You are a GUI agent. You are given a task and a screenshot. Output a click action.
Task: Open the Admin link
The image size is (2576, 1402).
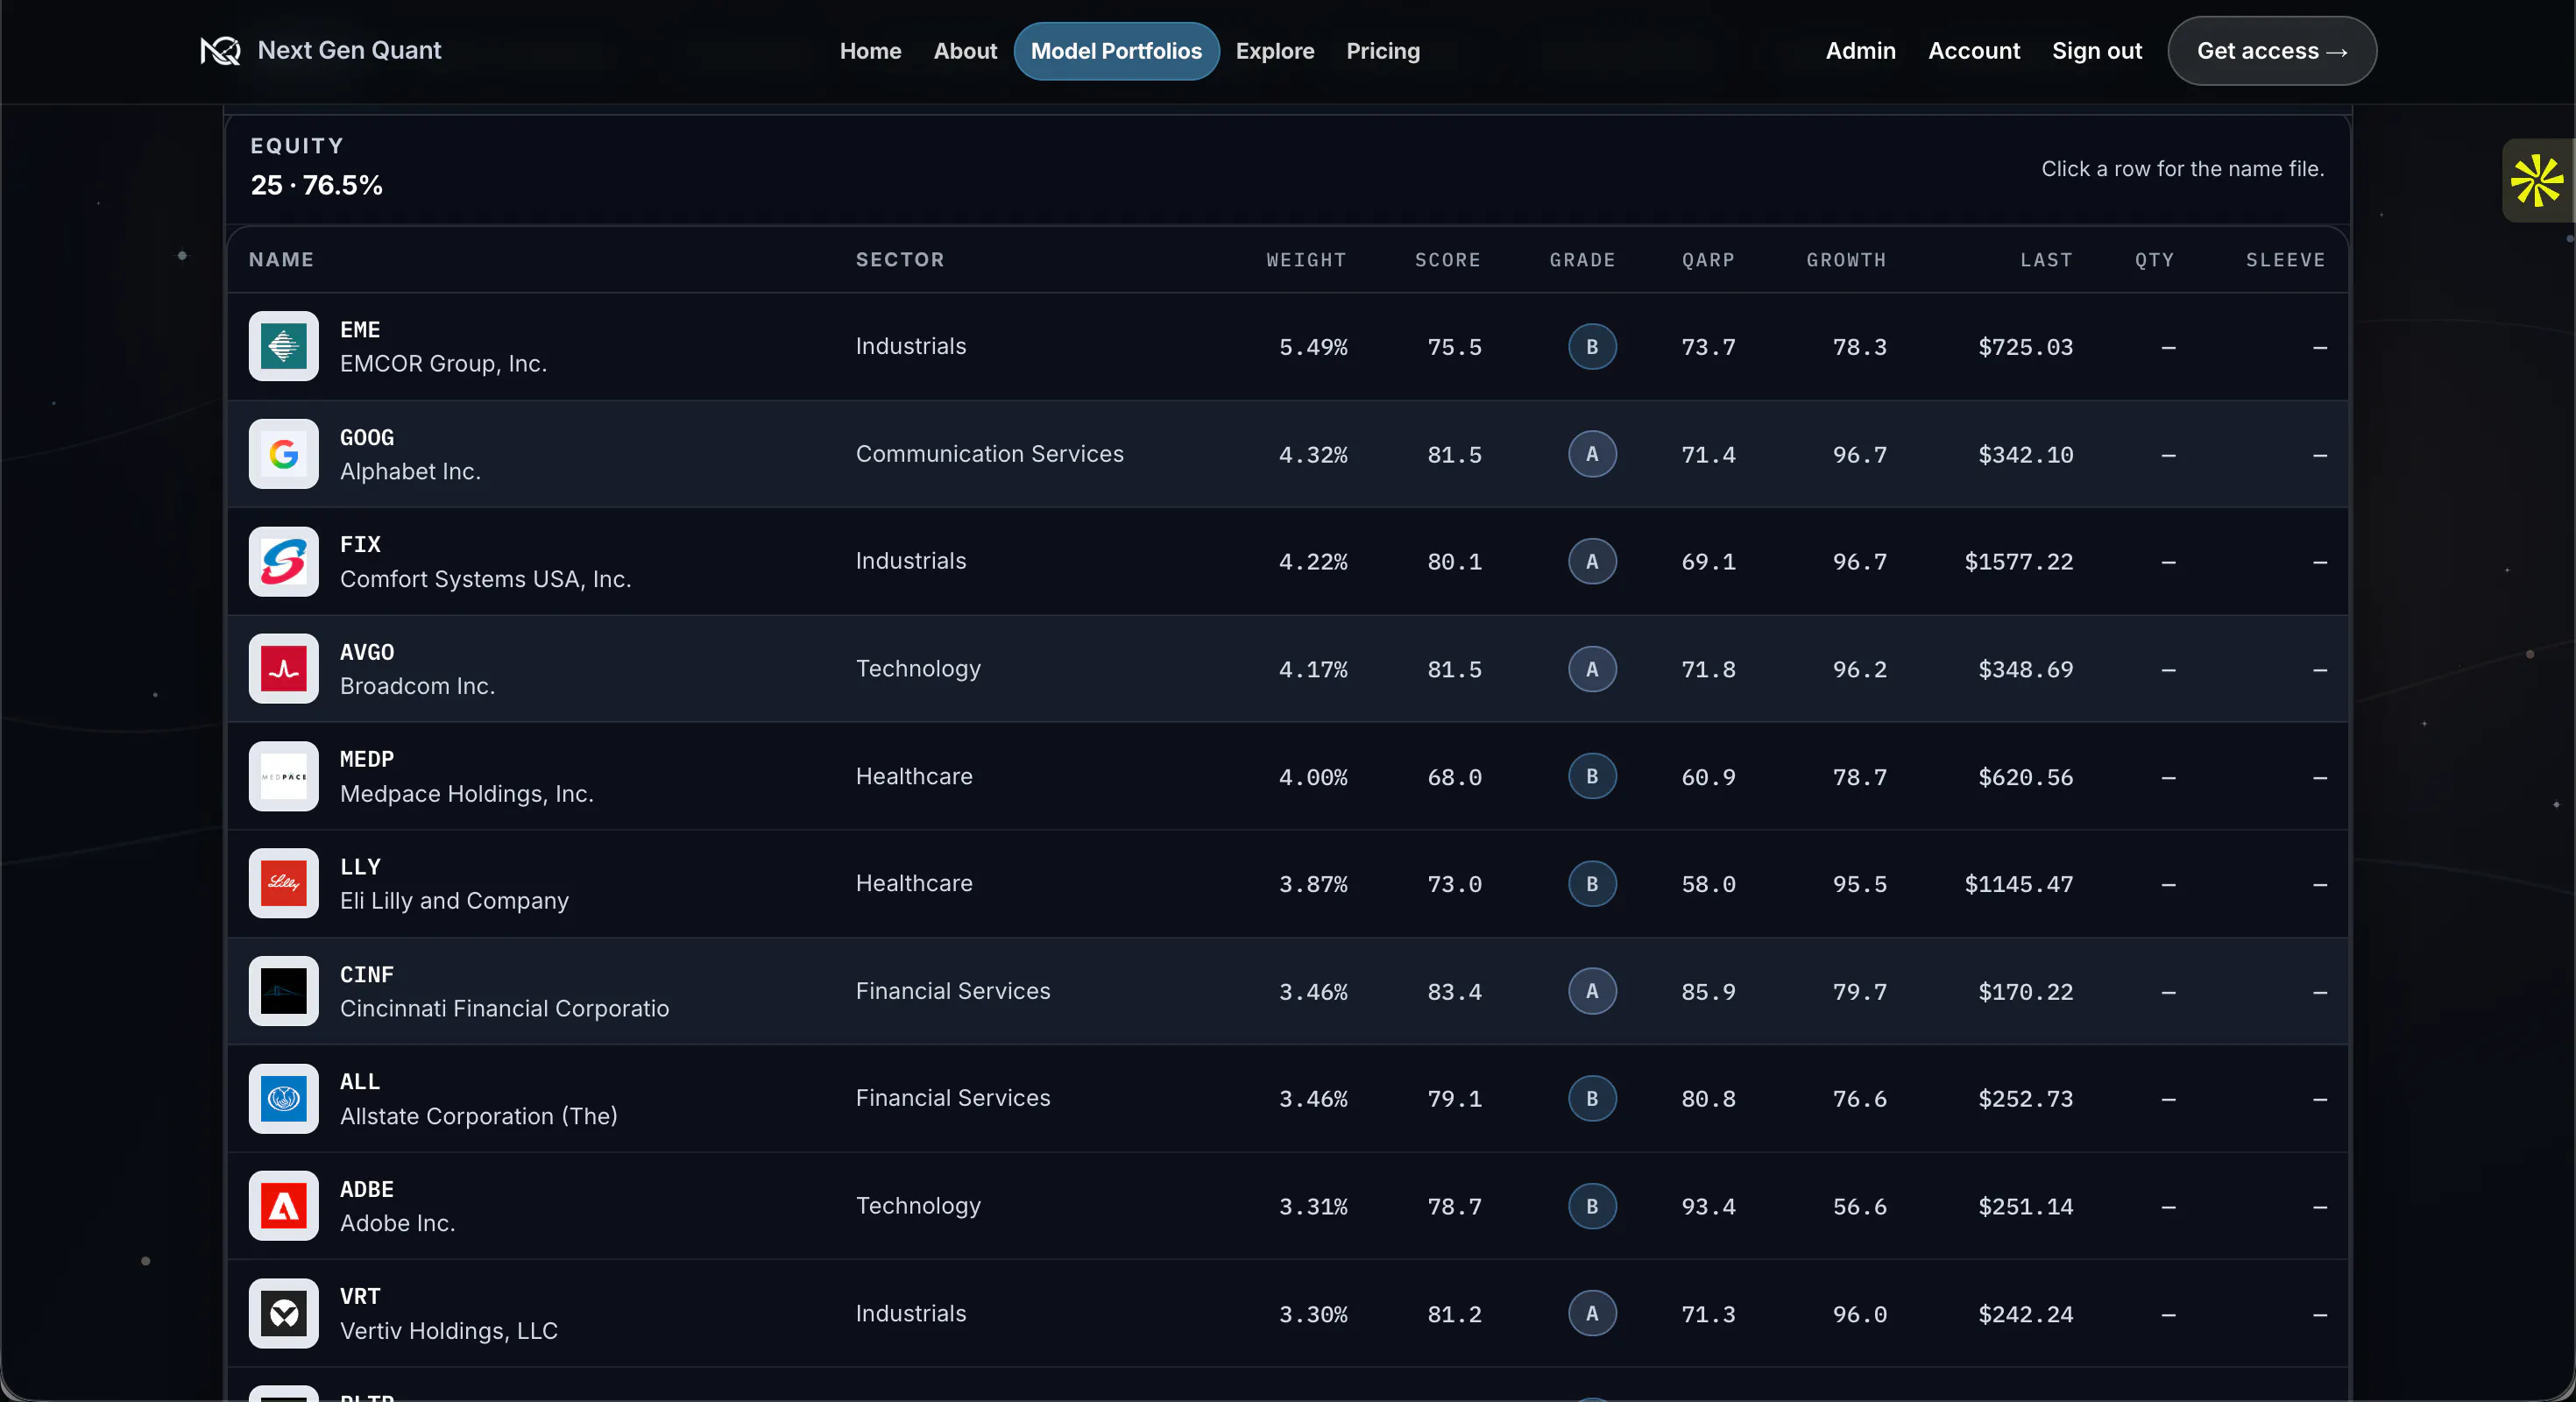(1860, 51)
